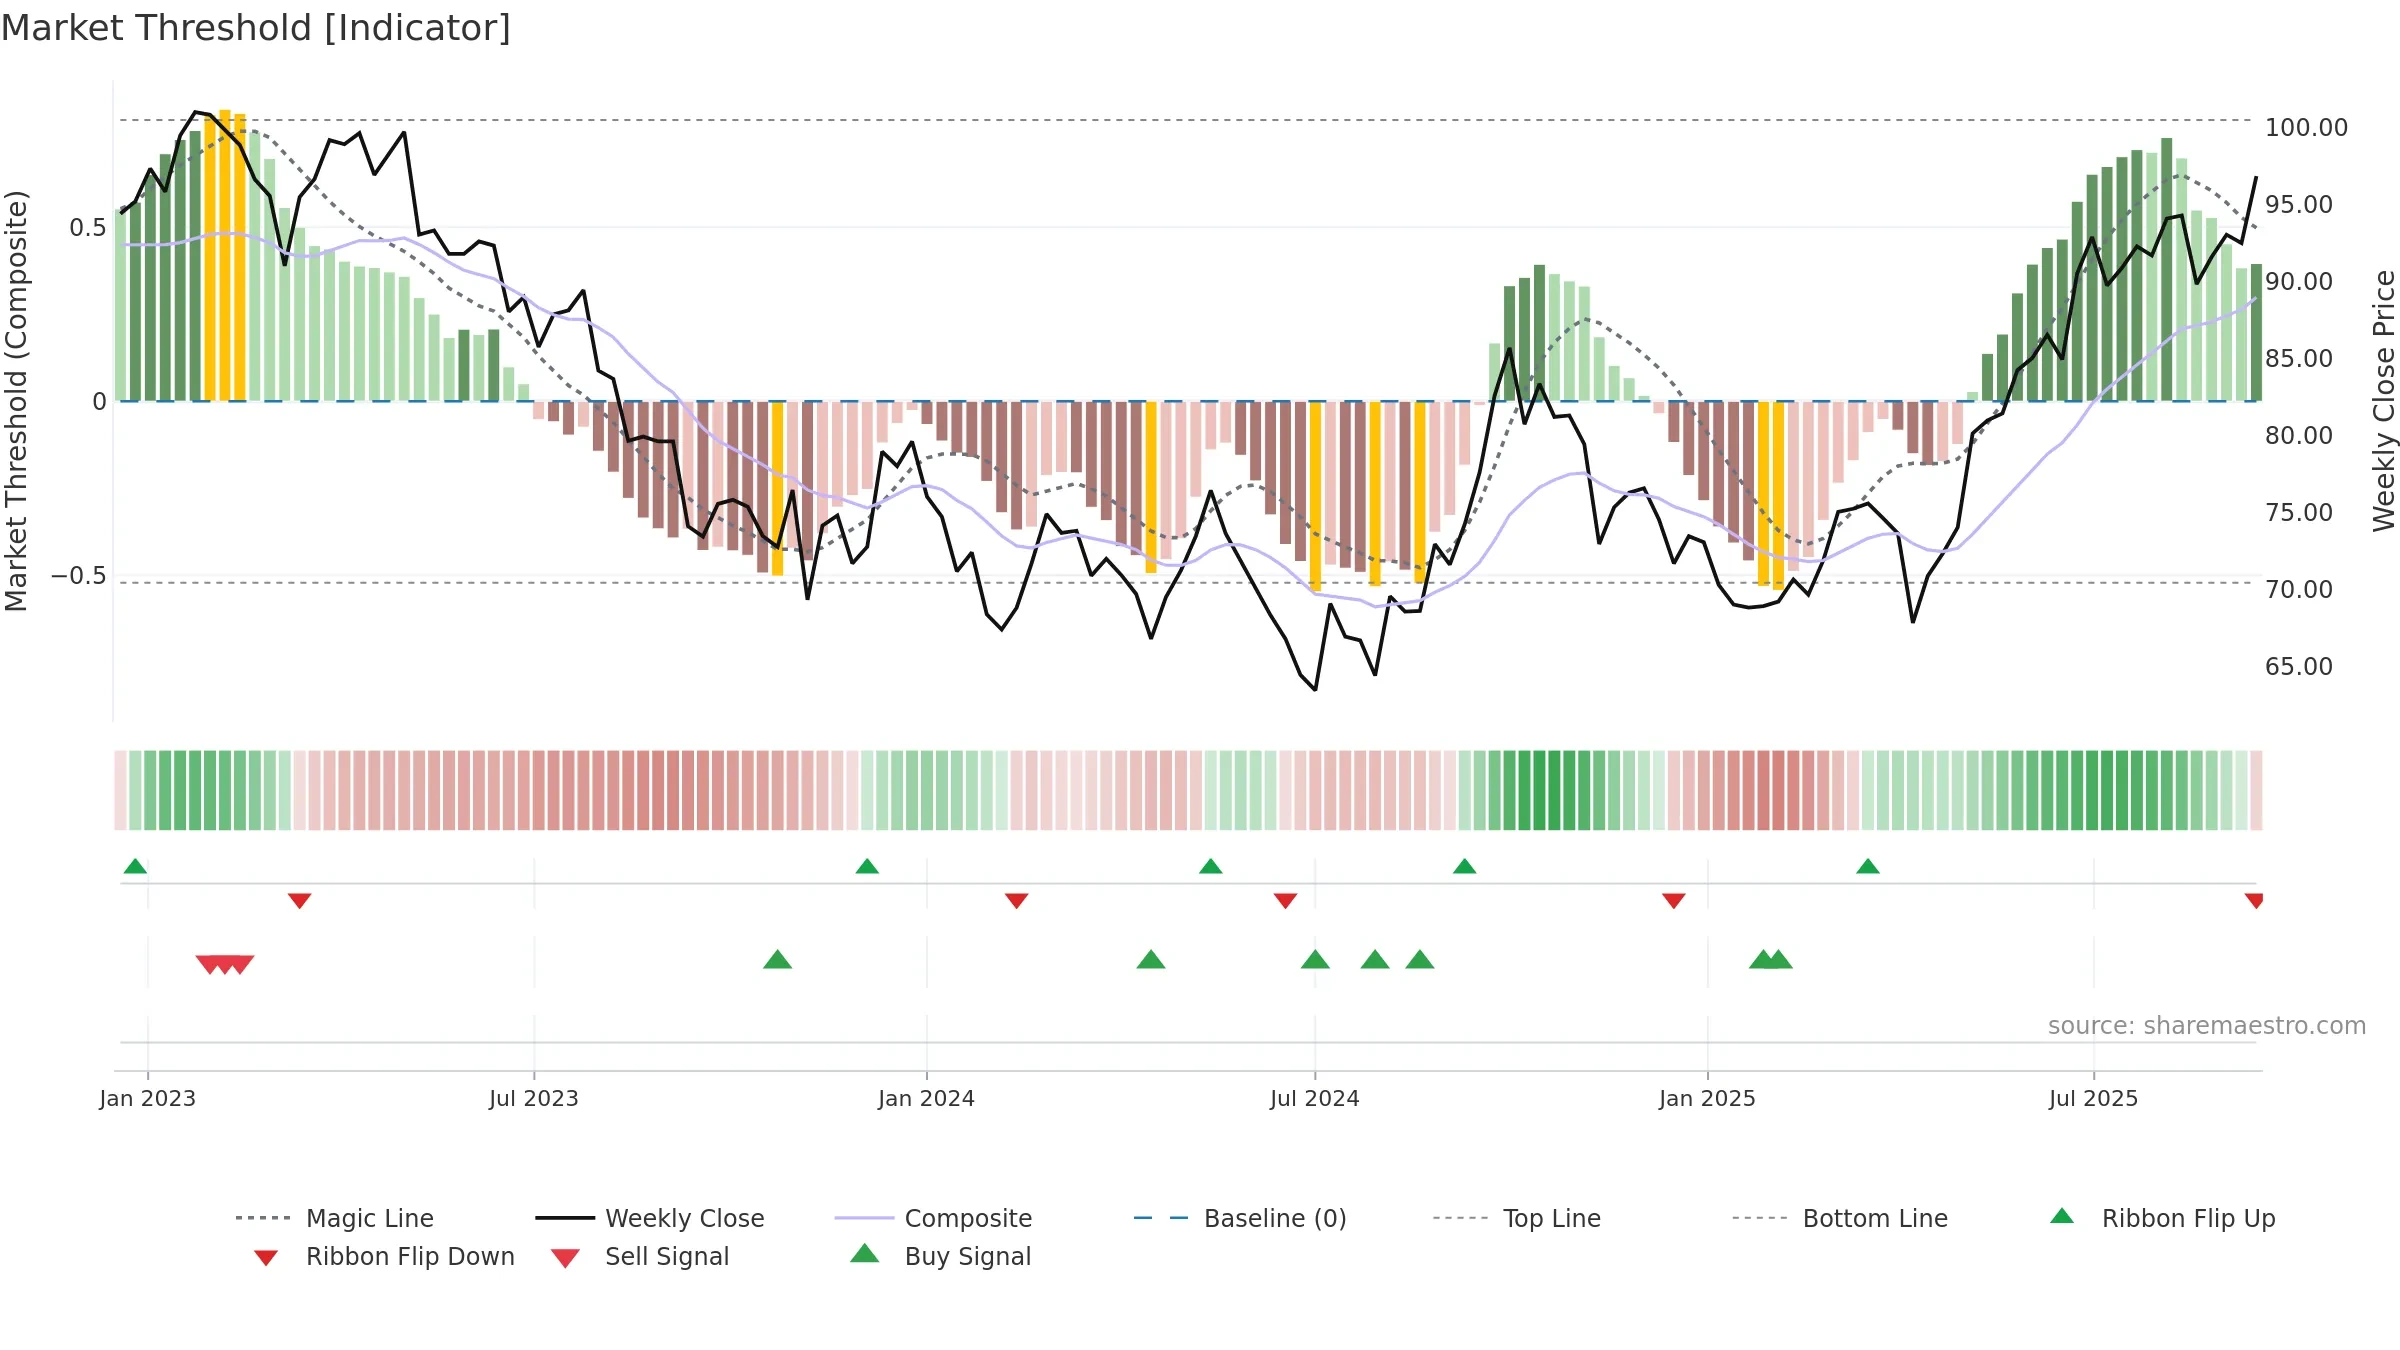The width and height of the screenshot is (2400, 1350).
Task: Click the 80.00 price tick on the right axis
Action: pyautogui.click(x=2299, y=436)
